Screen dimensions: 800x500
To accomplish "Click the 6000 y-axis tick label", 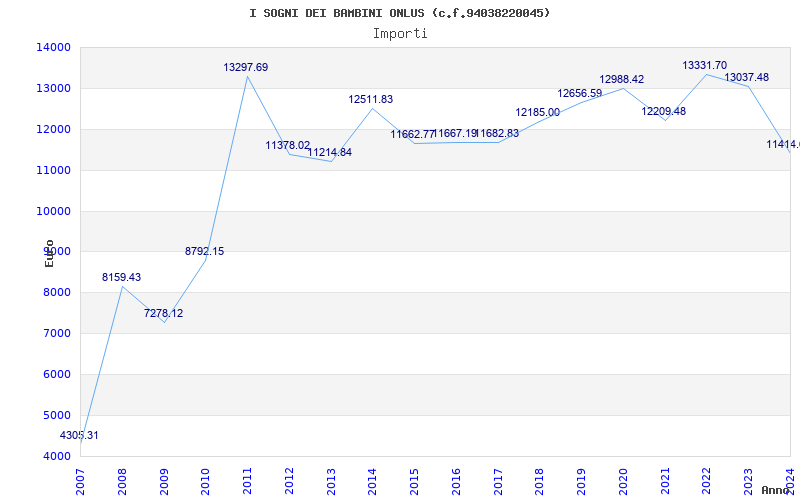I will (56, 374).
